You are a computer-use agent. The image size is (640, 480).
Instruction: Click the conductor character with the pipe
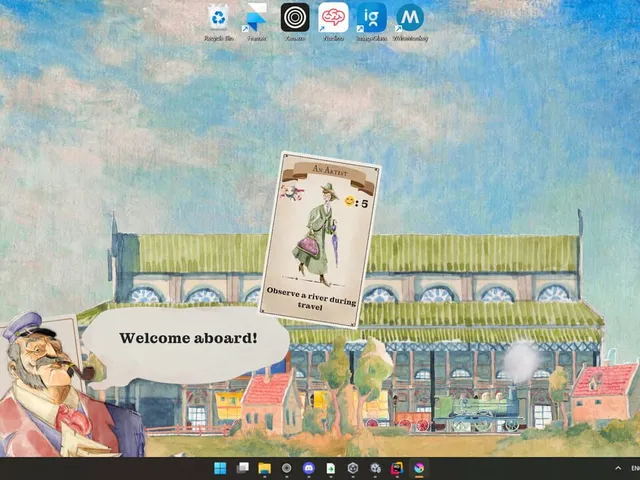click(61, 386)
